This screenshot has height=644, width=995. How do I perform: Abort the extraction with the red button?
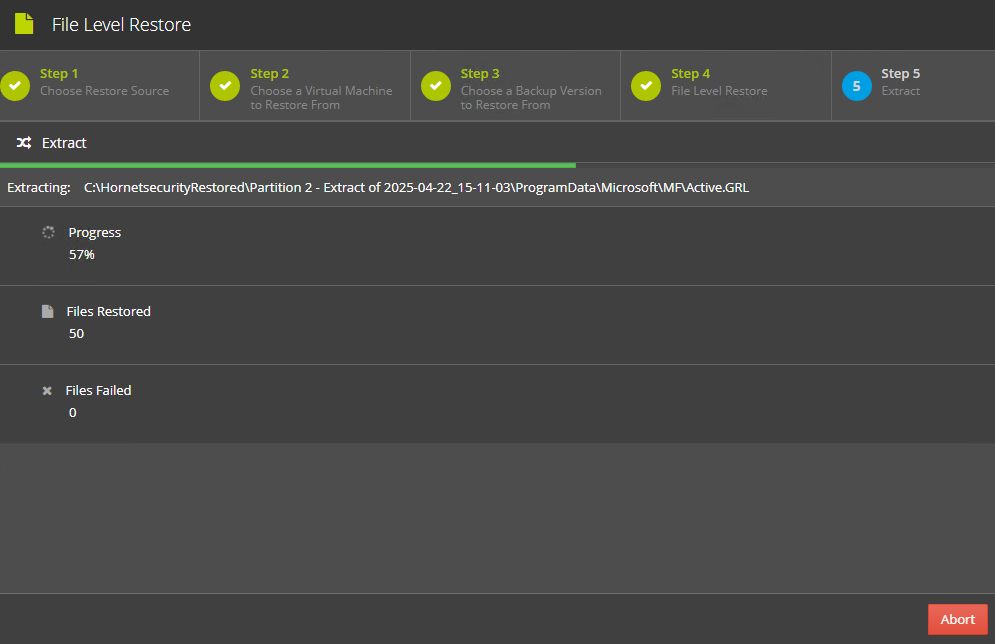pos(958,619)
